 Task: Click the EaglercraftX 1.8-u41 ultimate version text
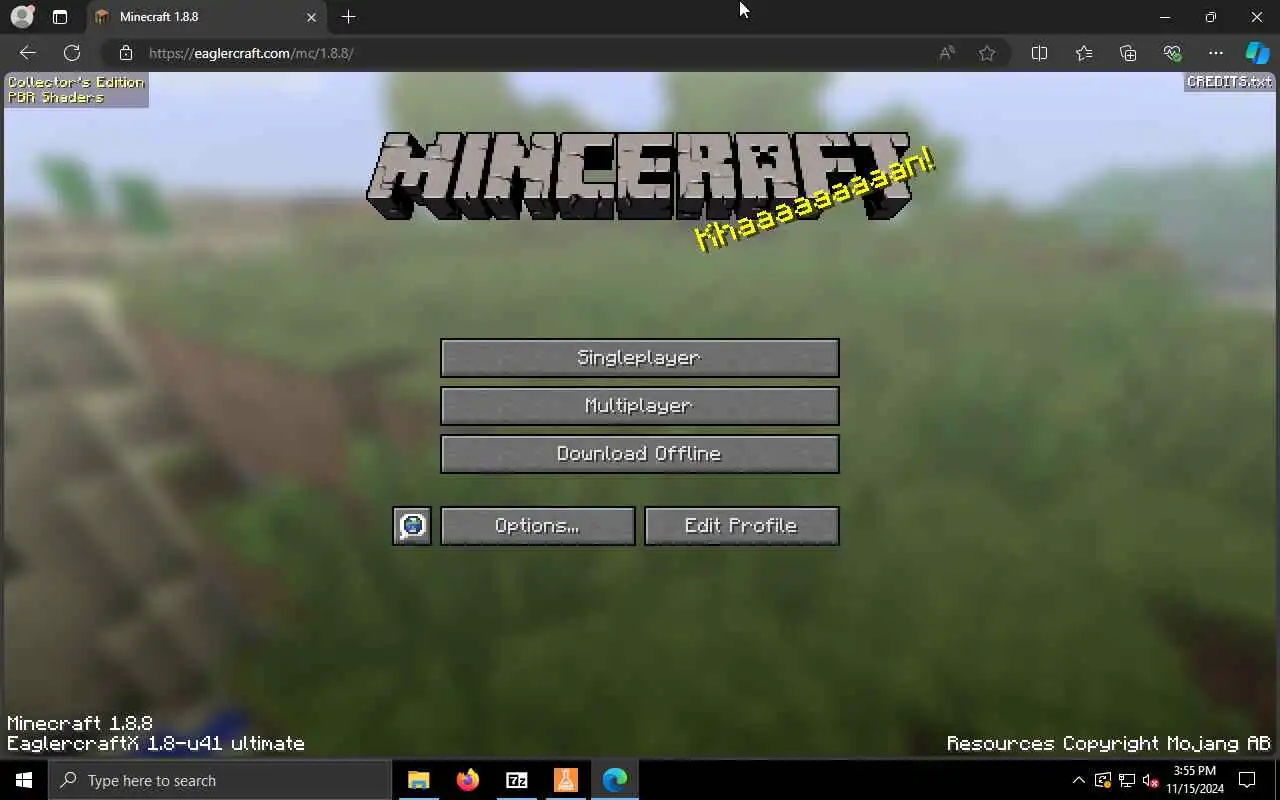[156, 744]
